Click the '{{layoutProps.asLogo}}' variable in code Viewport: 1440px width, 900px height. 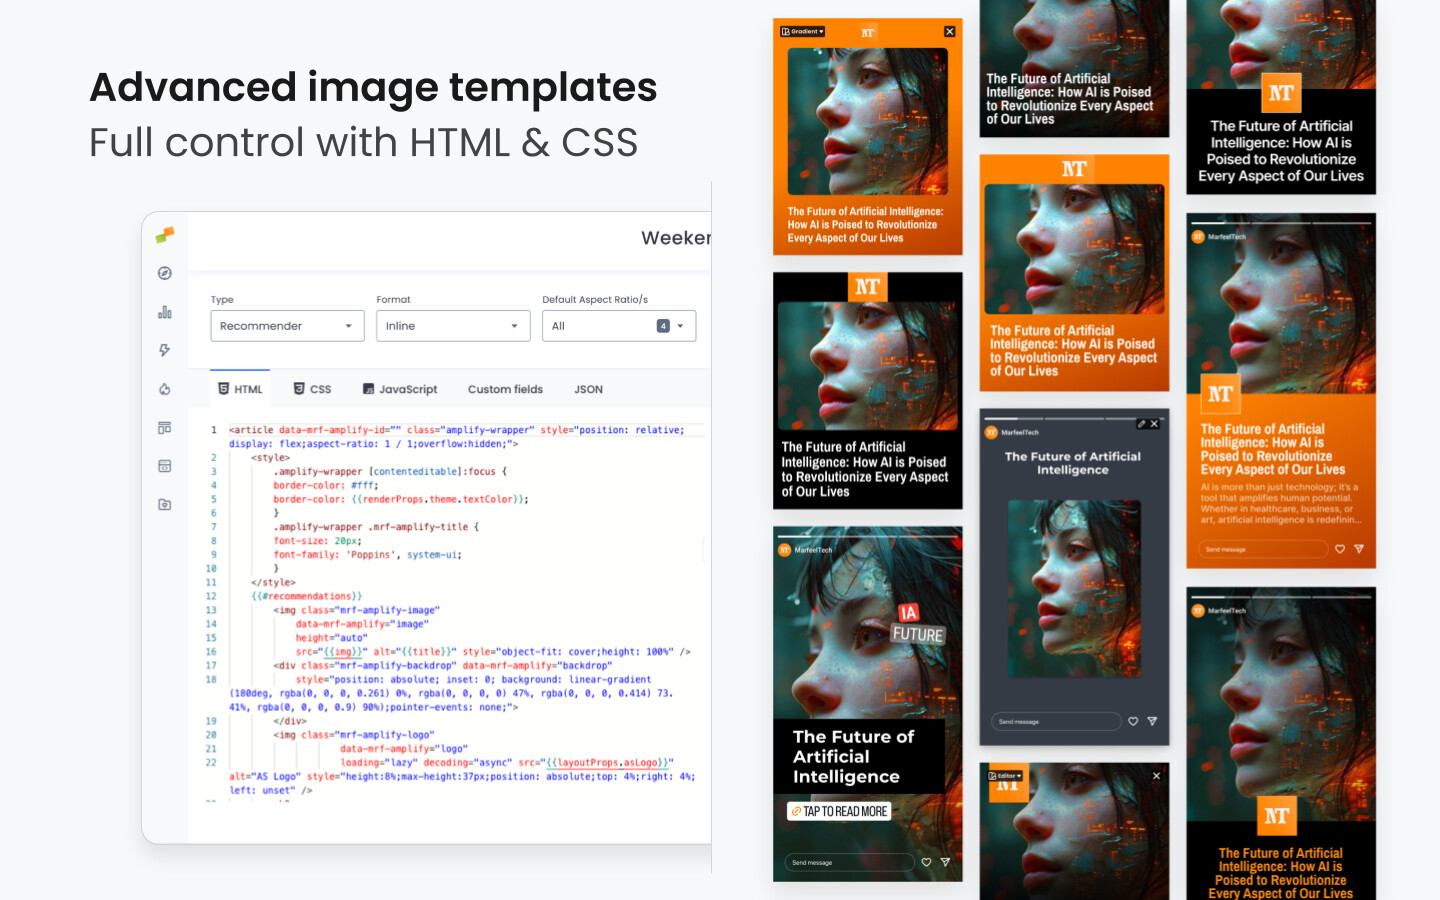point(608,763)
